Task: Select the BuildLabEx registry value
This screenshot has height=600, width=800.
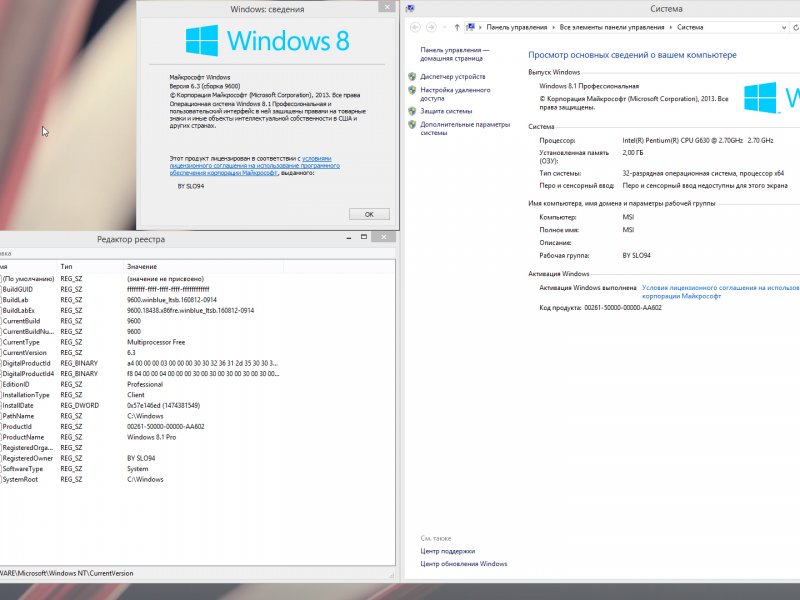Action: [x=18, y=310]
